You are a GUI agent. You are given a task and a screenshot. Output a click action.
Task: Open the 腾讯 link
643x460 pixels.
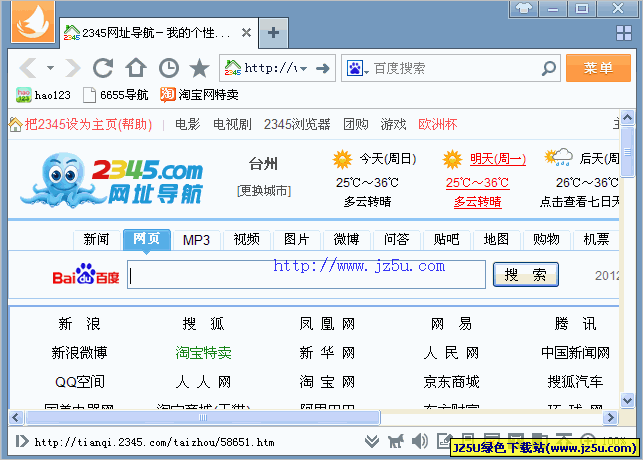tap(575, 324)
